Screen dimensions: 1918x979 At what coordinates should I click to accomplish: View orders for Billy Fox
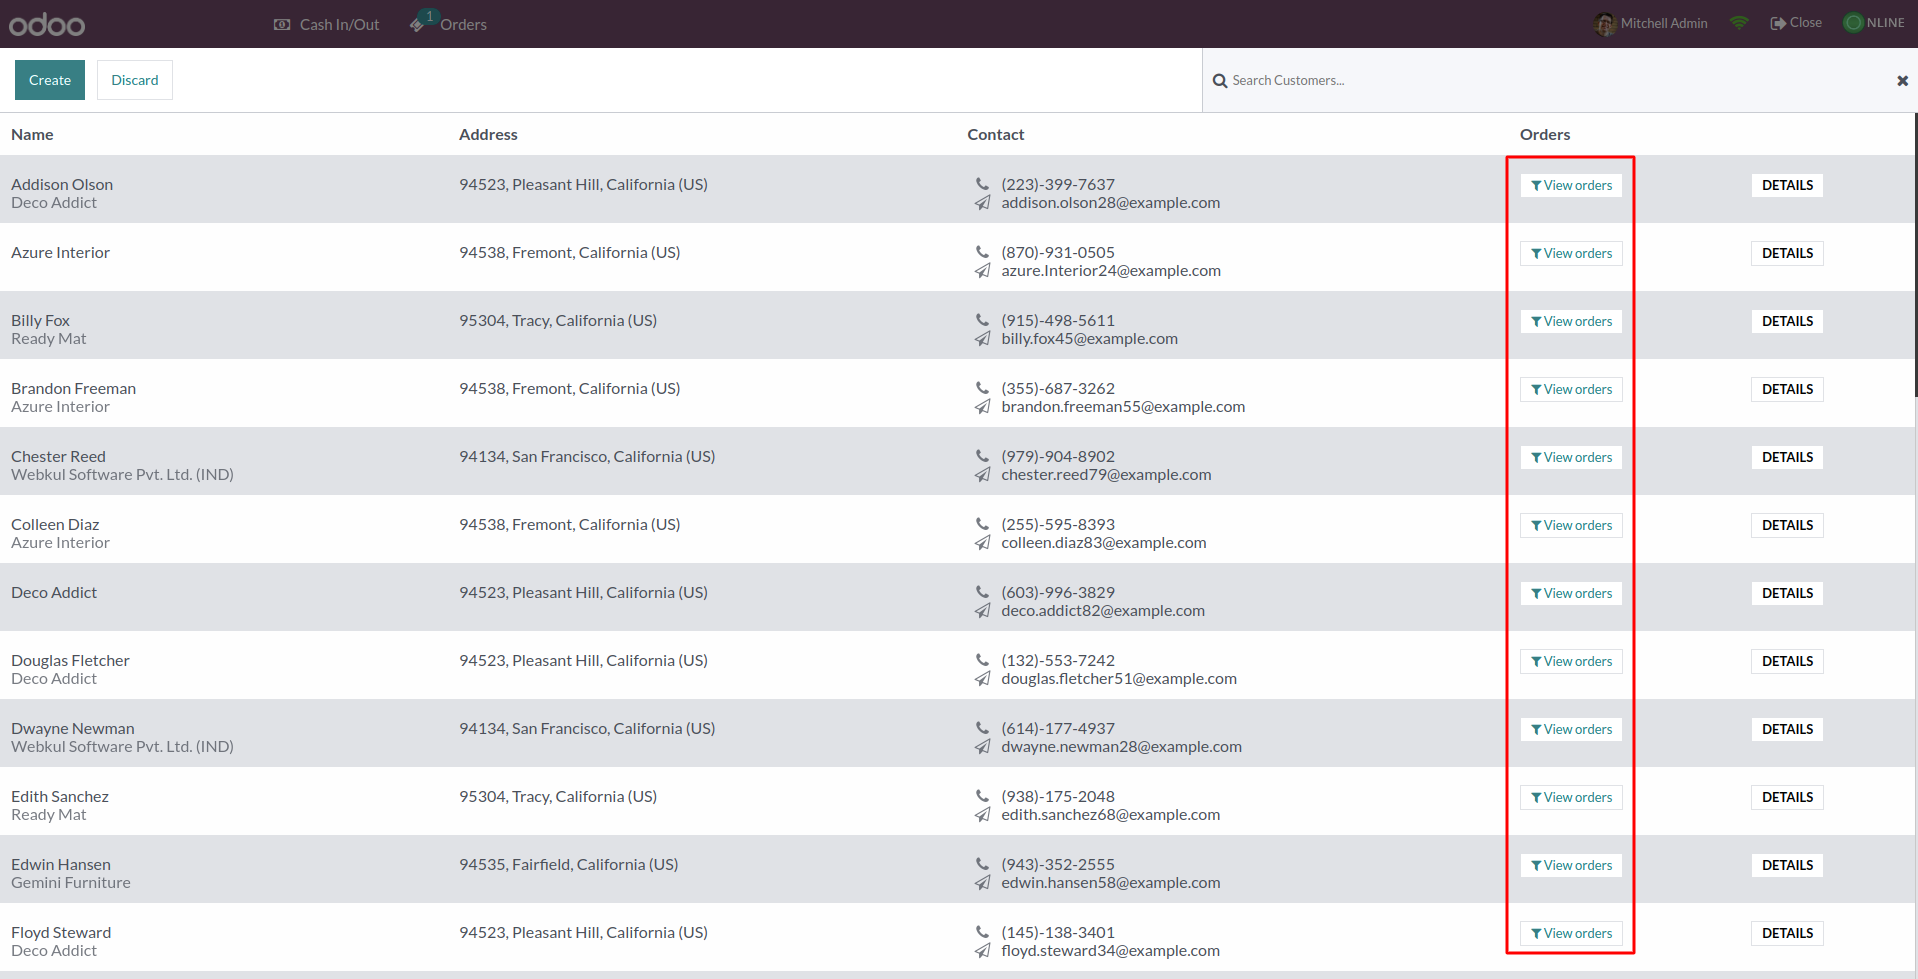1571,321
